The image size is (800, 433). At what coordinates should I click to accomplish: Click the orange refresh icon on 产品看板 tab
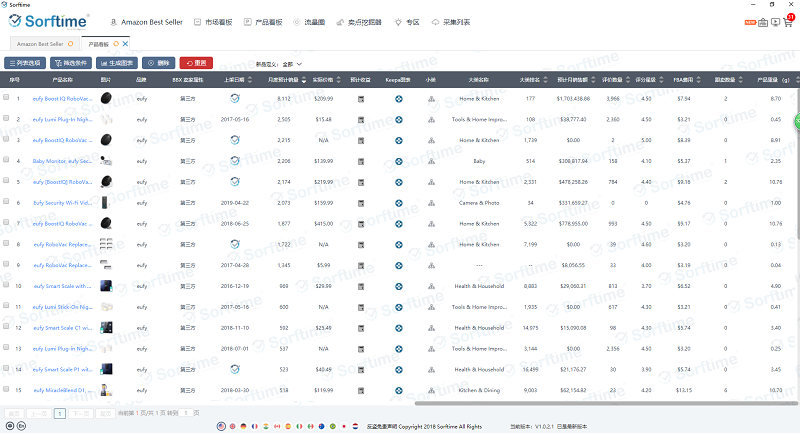[116, 44]
